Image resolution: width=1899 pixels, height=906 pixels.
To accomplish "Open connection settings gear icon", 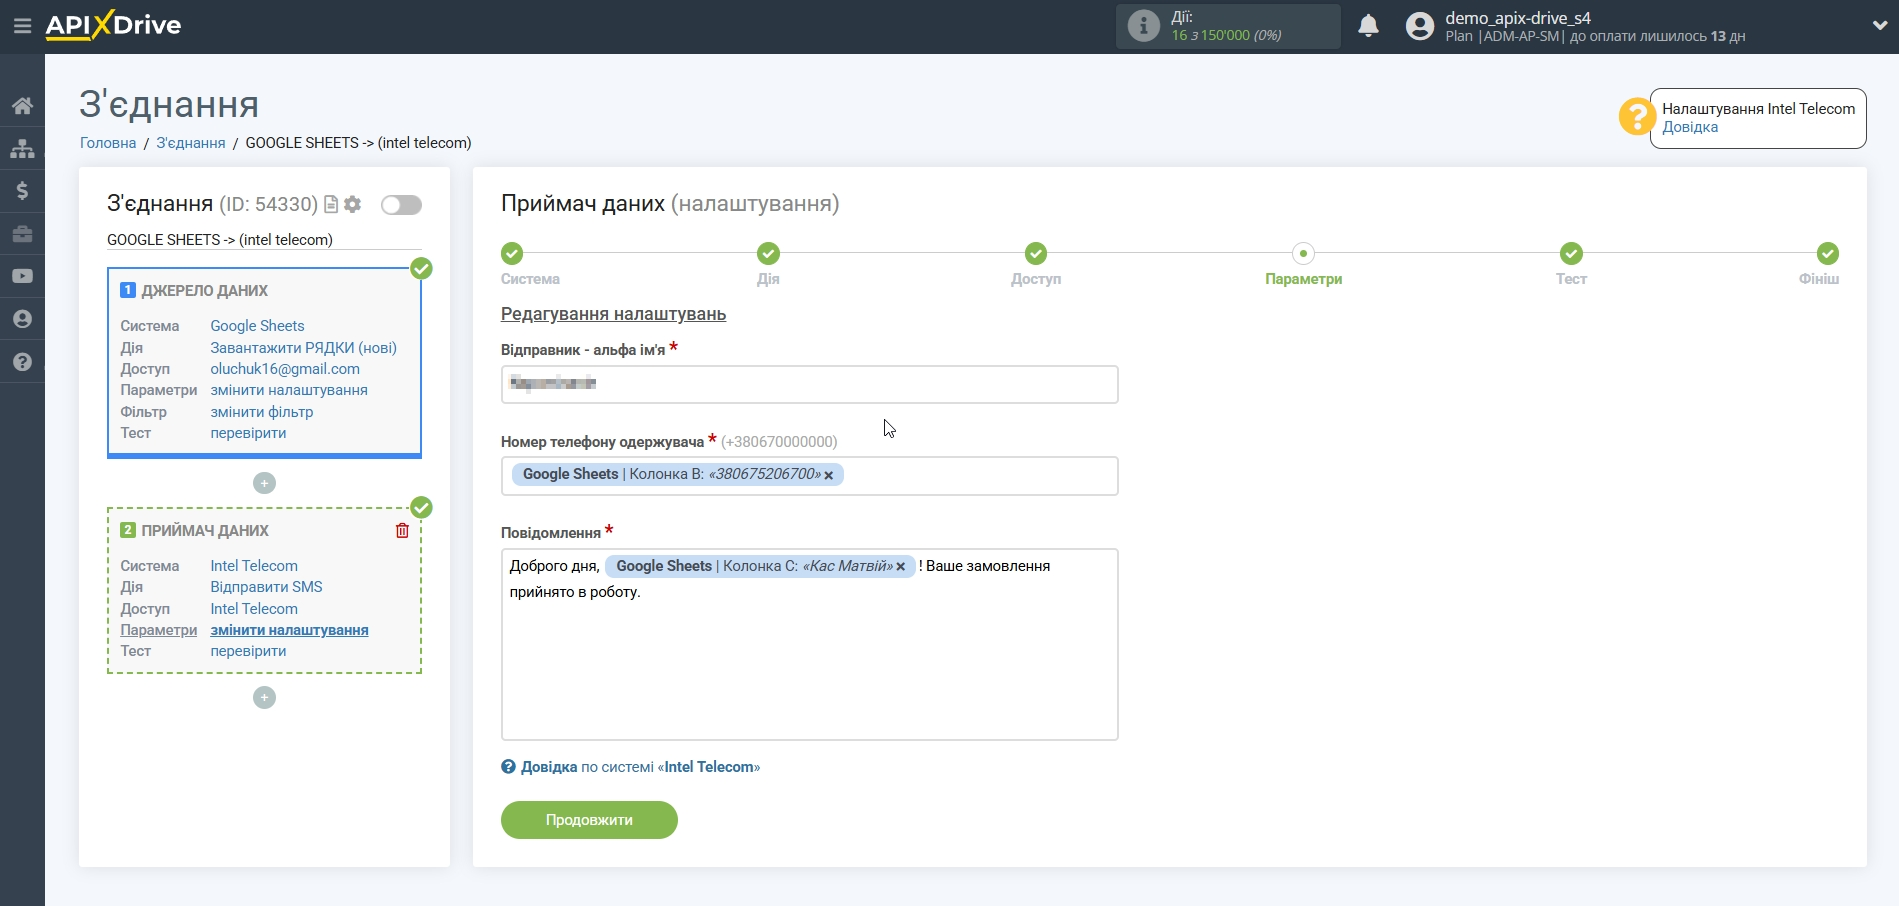I will click(352, 204).
